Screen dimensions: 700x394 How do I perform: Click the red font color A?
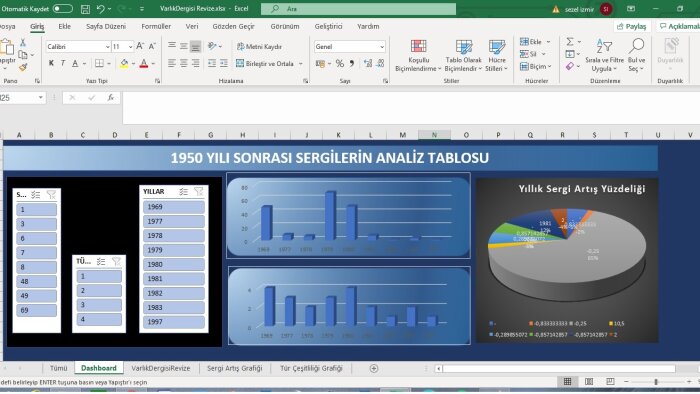tap(144, 63)
